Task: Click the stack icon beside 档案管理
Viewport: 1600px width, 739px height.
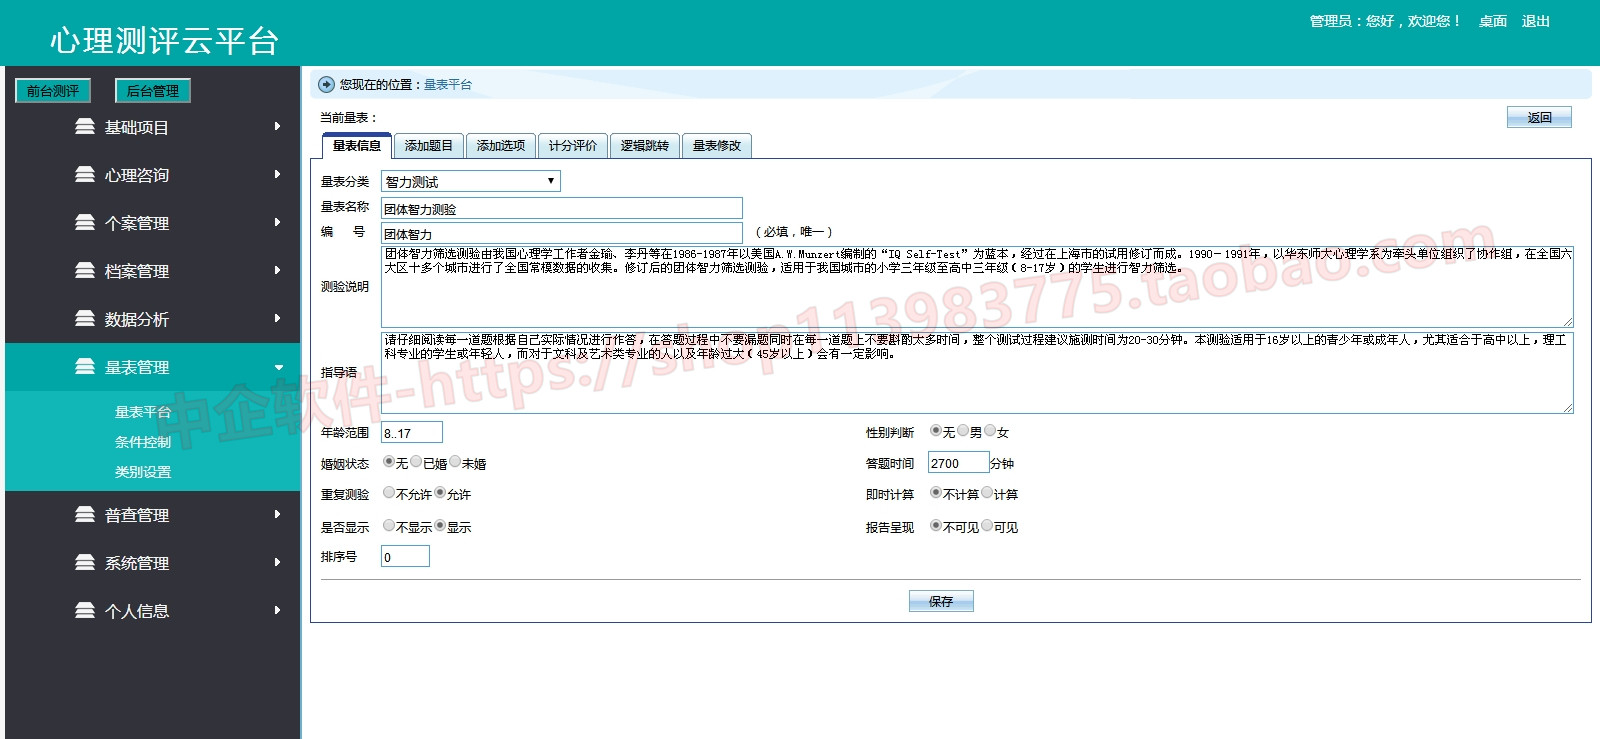Action: [85, 271]
